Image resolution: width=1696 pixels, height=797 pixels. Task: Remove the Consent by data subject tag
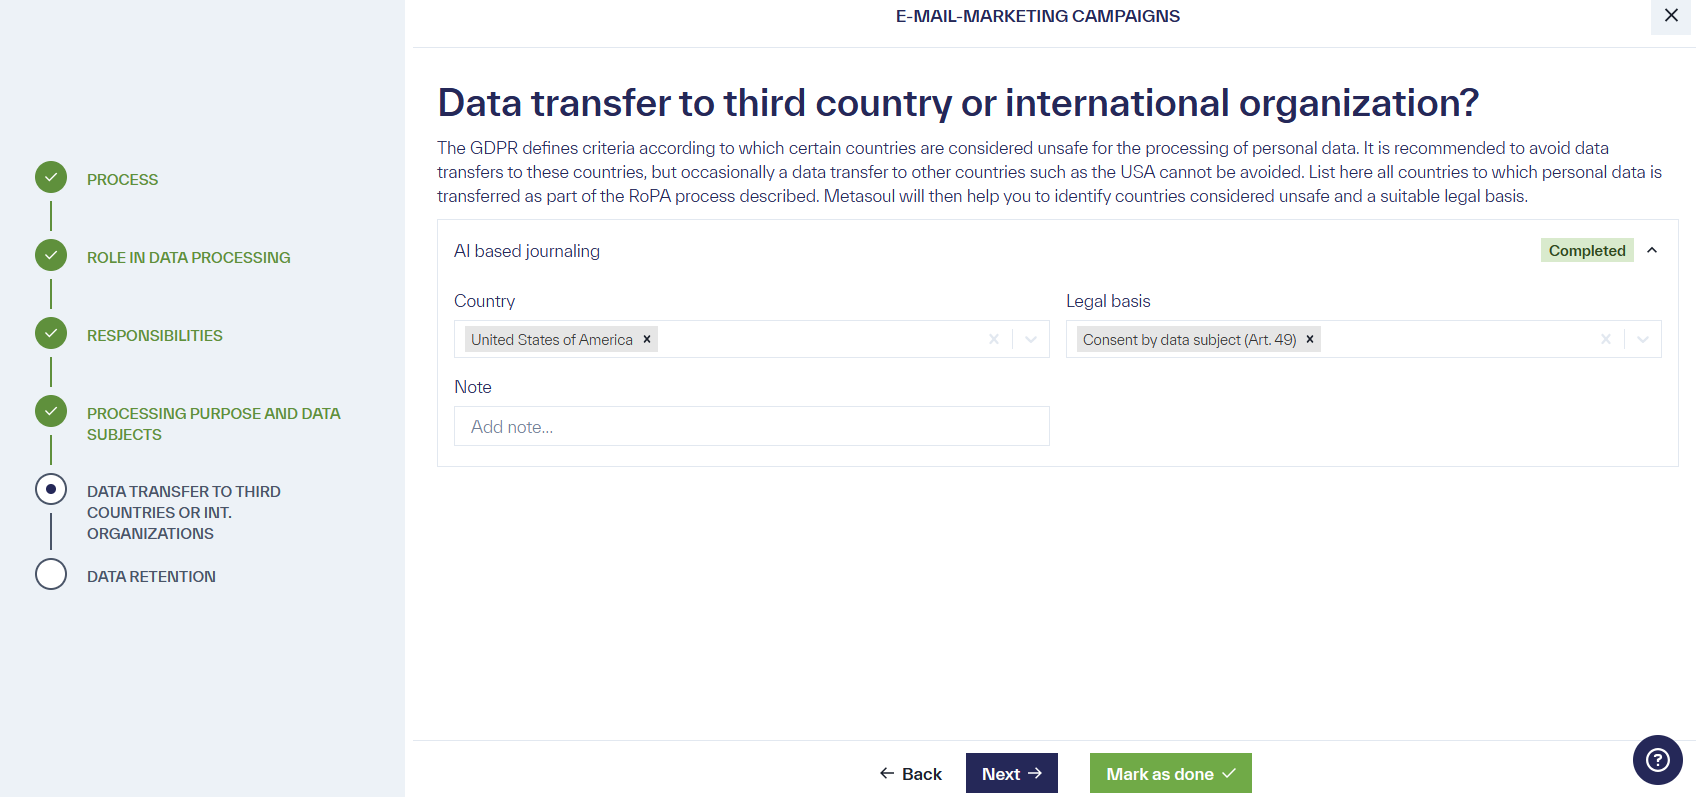pos(1310,339)
